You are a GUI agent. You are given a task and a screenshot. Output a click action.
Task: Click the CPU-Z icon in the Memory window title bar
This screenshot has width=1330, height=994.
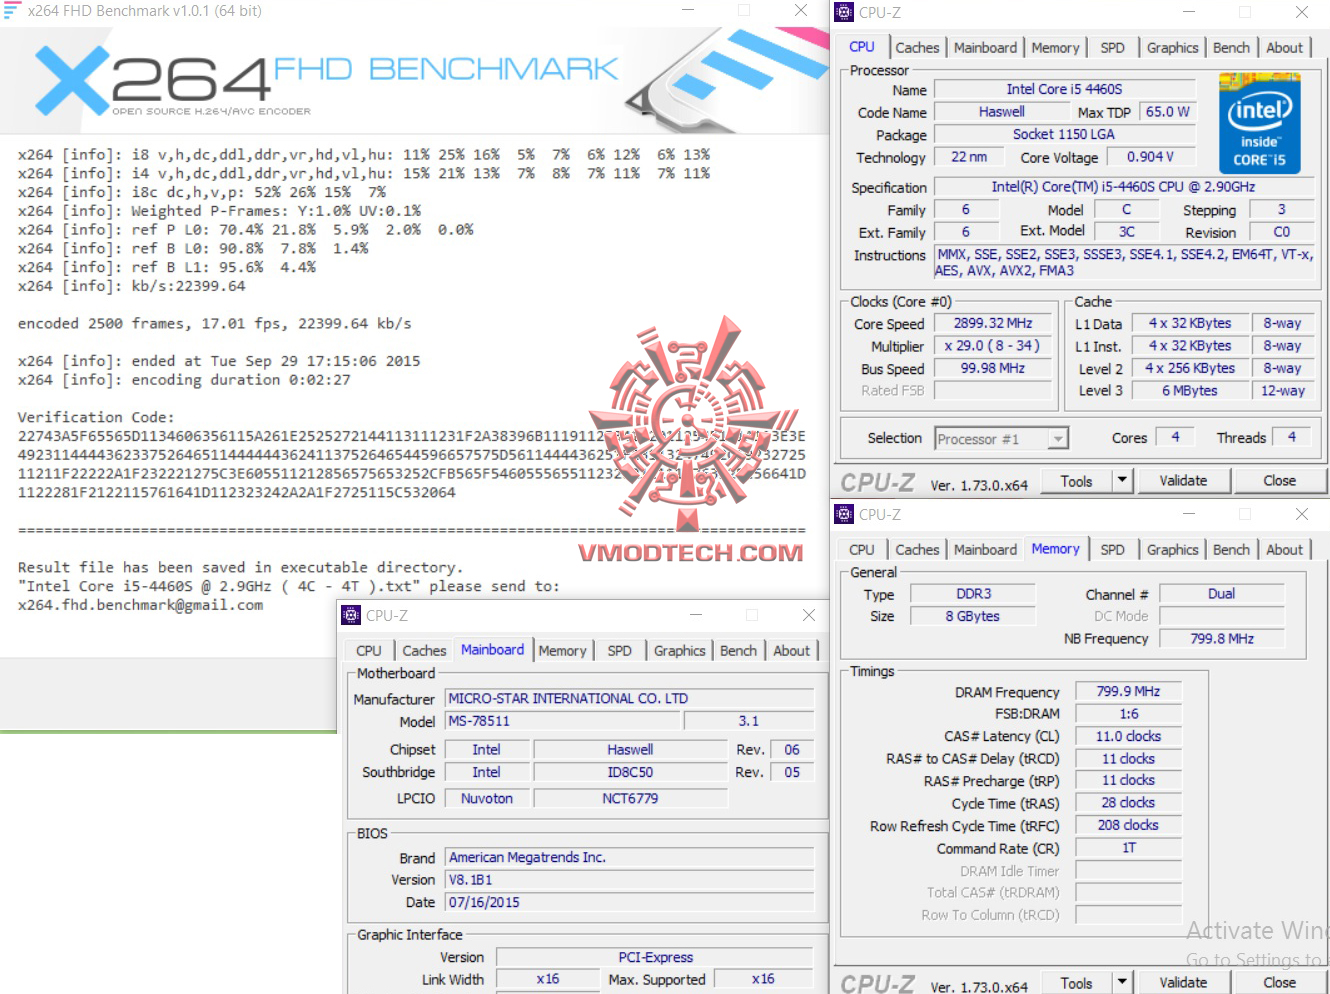click(x=844, y=514)
